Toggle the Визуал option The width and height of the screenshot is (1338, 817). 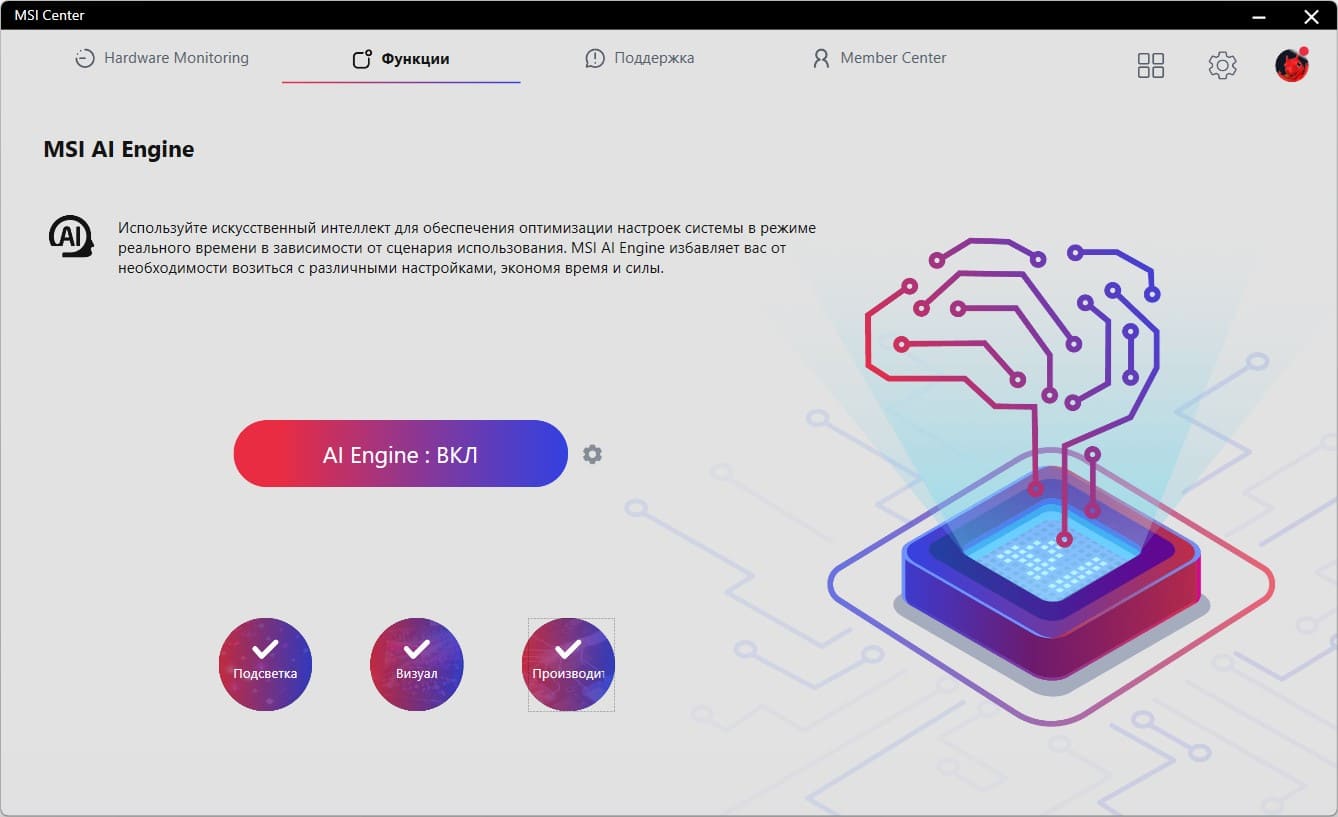(416, 664)
